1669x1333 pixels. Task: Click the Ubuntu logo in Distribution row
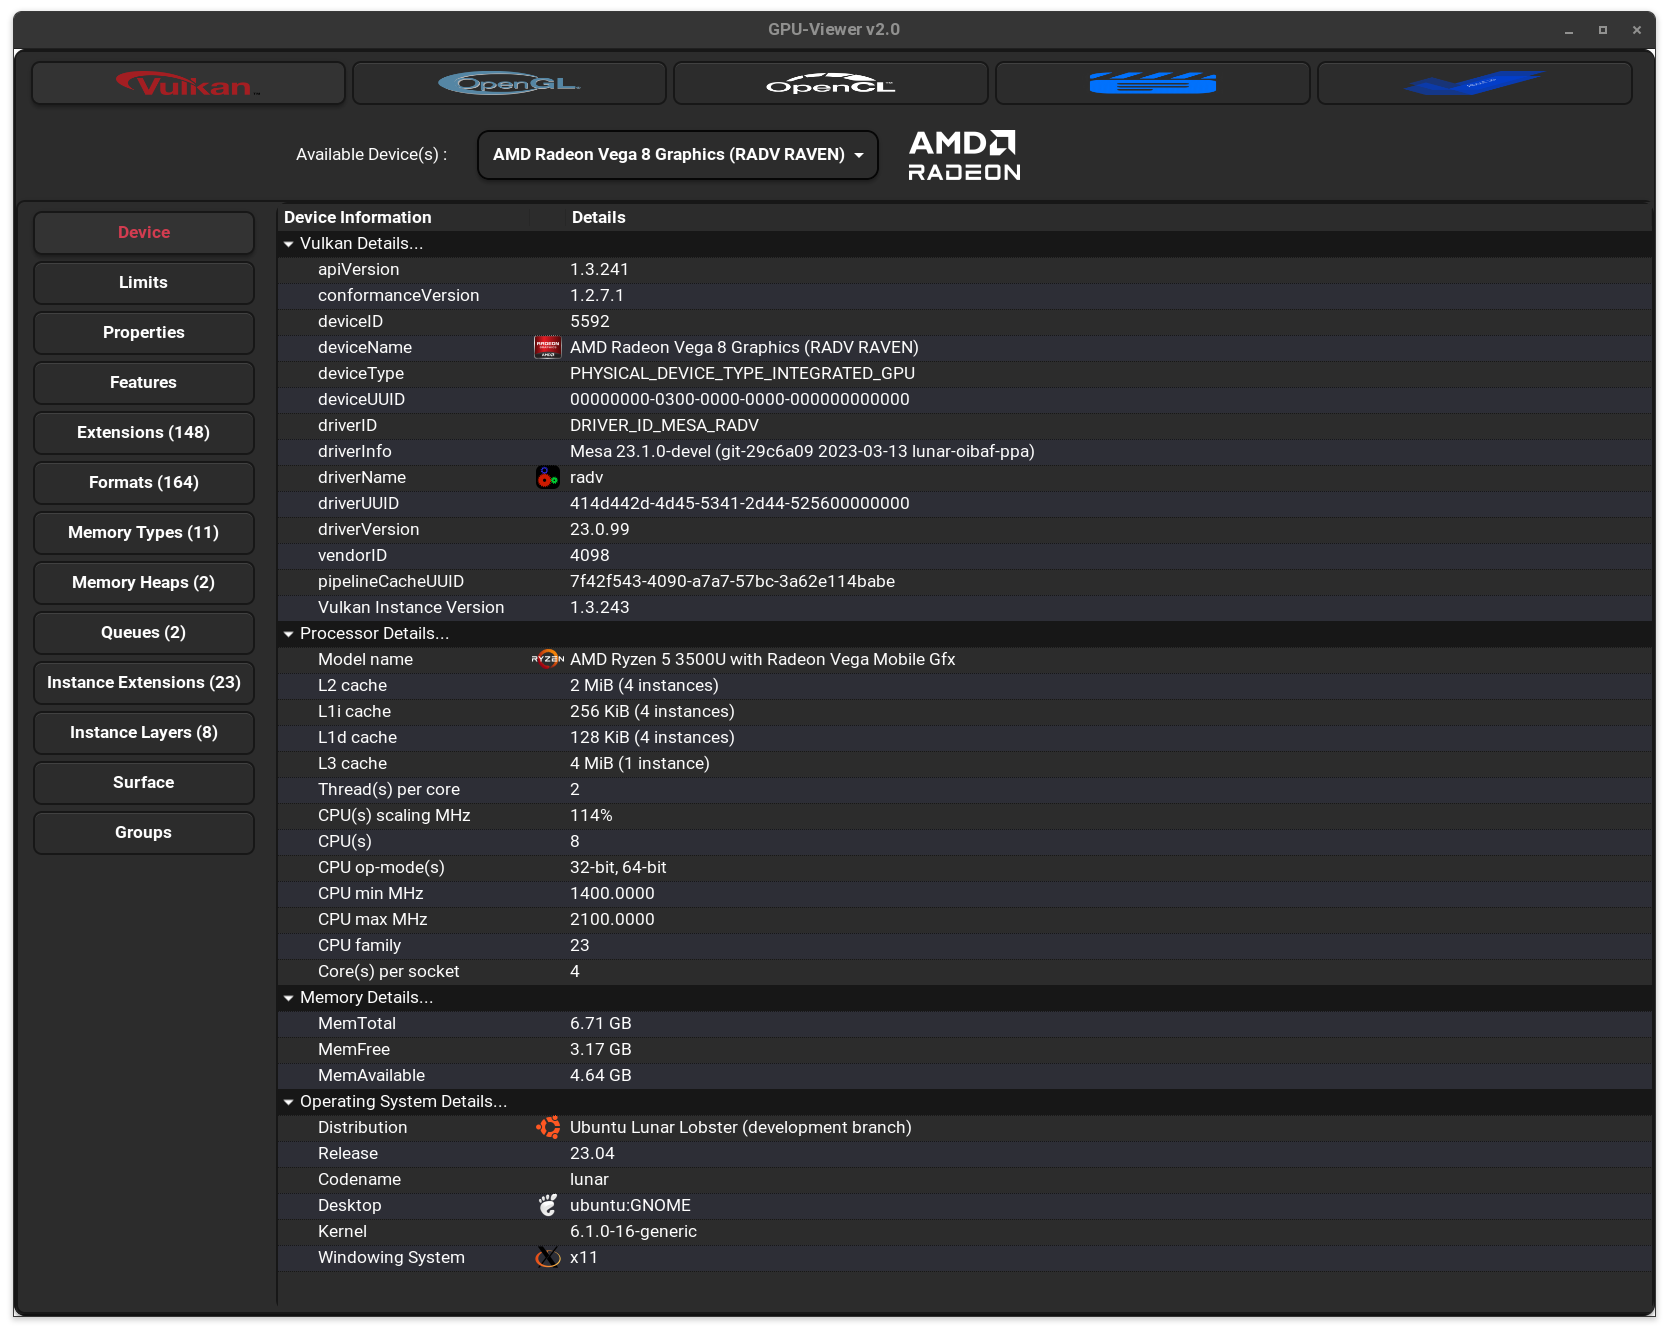547,1128
